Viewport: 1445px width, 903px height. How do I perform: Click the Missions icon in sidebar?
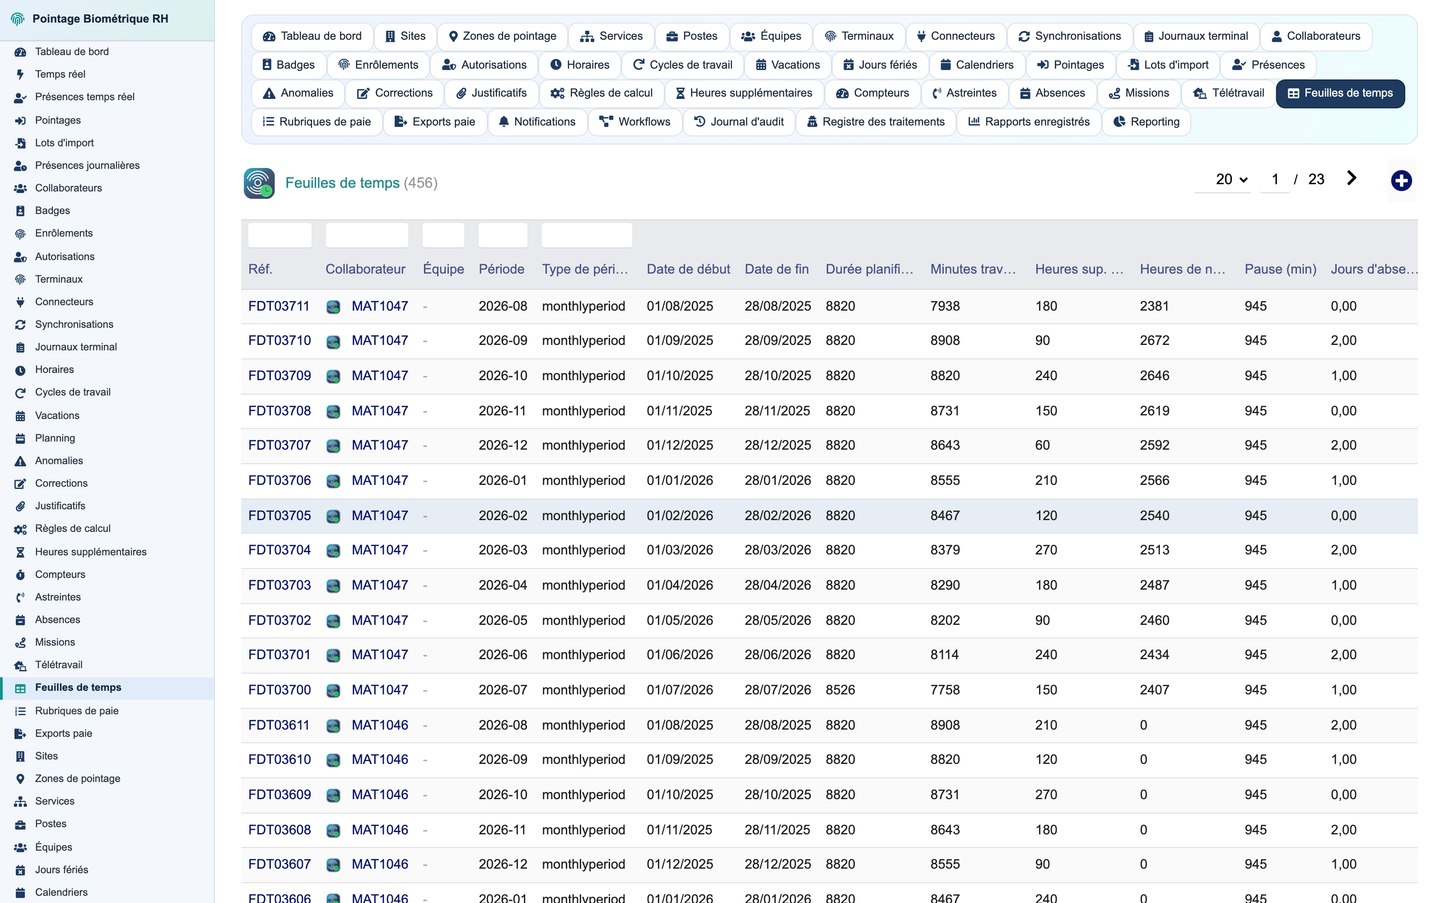(20, 643)
